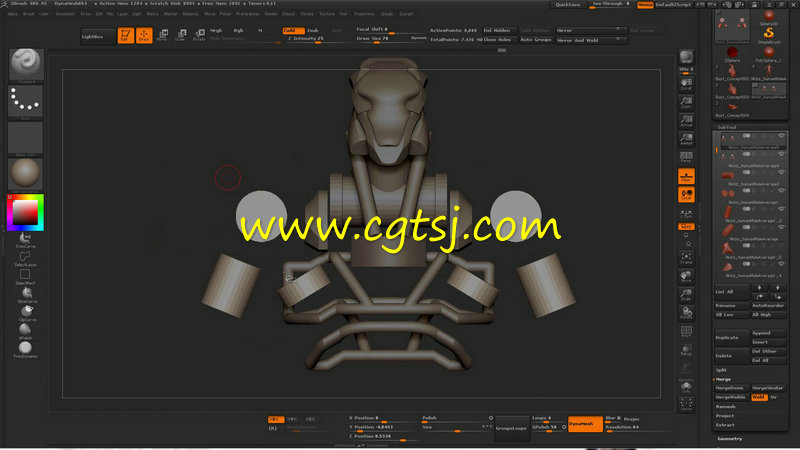Toggle Transp transparency mode
Image resolution: width=800 pixels, height=450 pixels.
point(686,351)
